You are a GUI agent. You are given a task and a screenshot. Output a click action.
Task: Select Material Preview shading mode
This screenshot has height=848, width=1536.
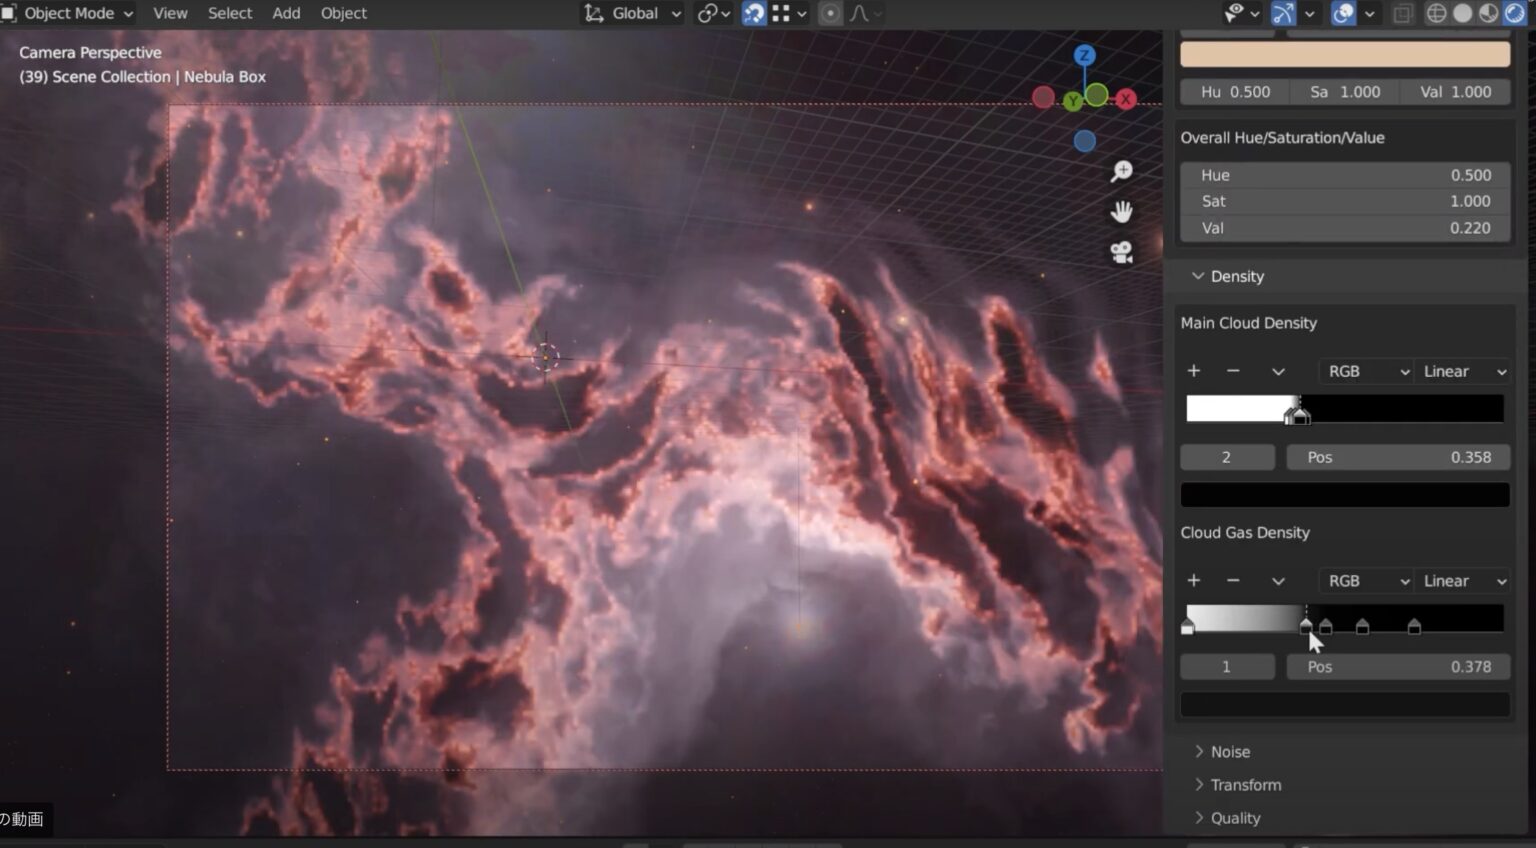[1487, 13]
